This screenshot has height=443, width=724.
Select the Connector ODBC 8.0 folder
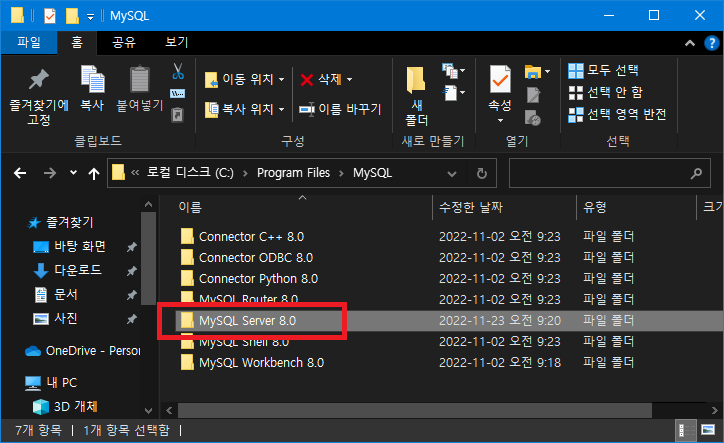click(256, 257)
